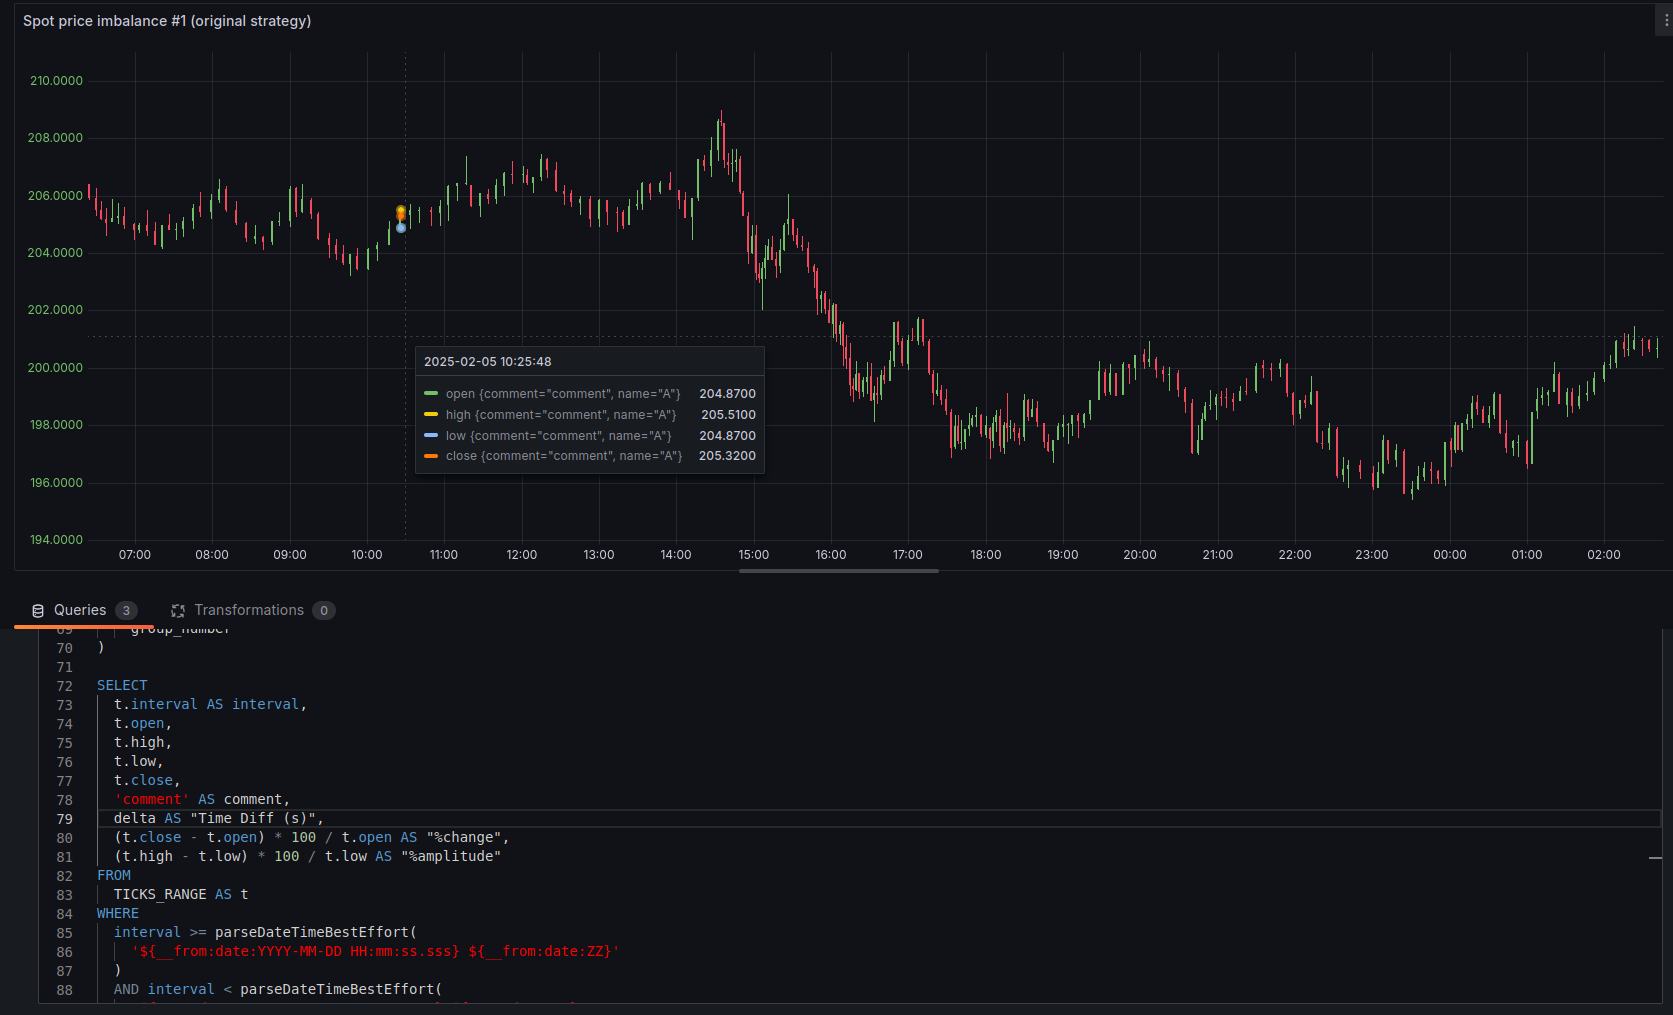Click the 10:00 time axis label
The image size is (1673, 1015).
pos(367,555)
